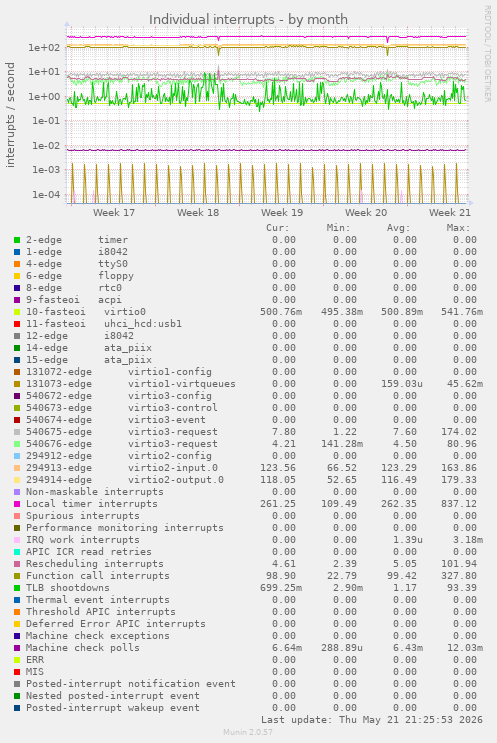The image size is (497, 743).
Task: Click the Max: column header
Action: coord(459,228)
